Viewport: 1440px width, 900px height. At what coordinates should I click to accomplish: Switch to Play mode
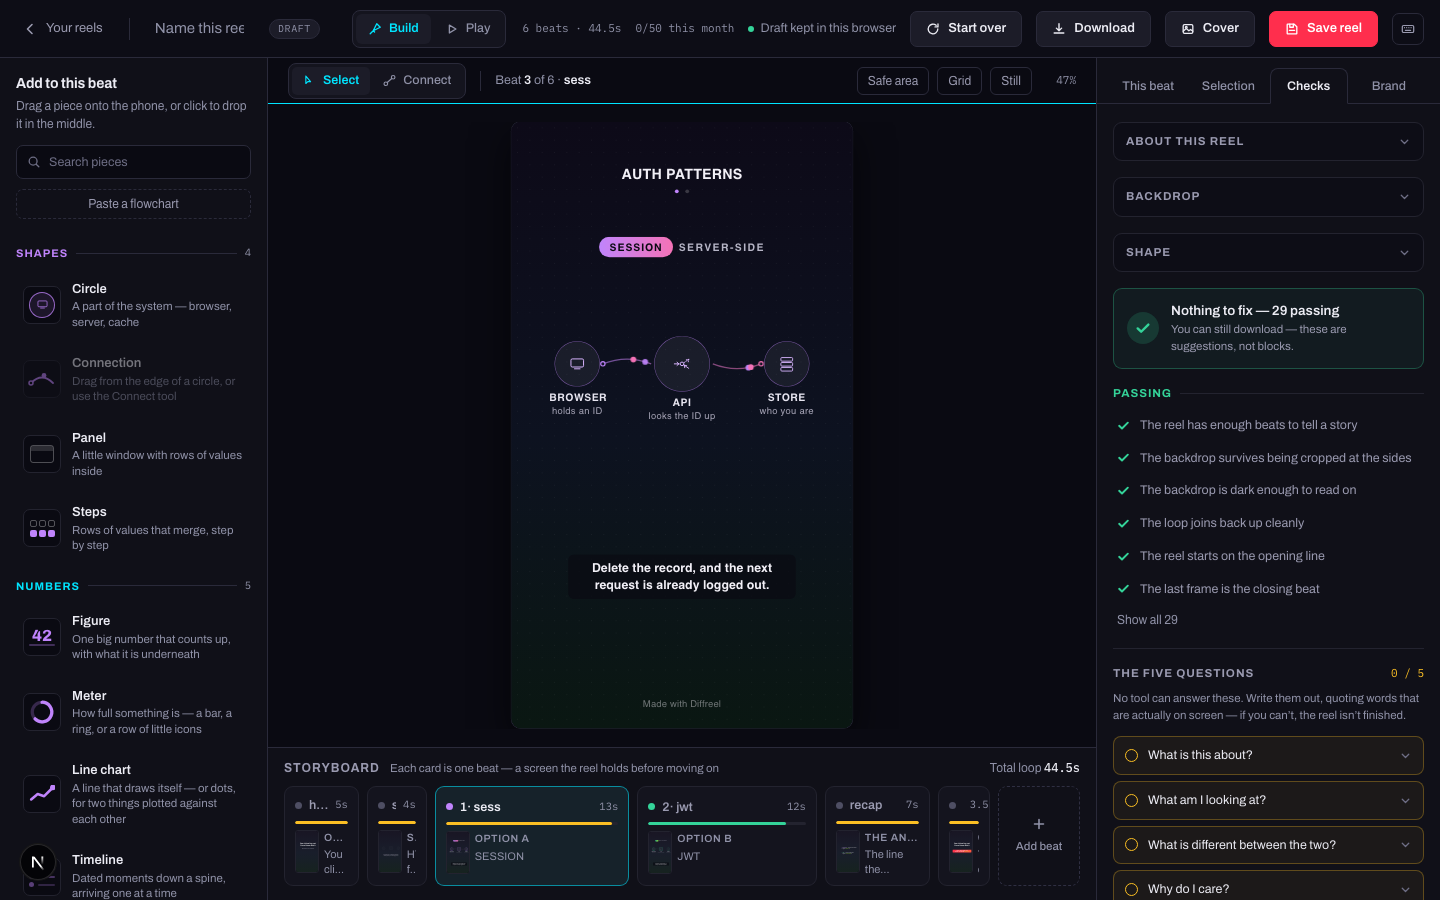tap(468, 29)
